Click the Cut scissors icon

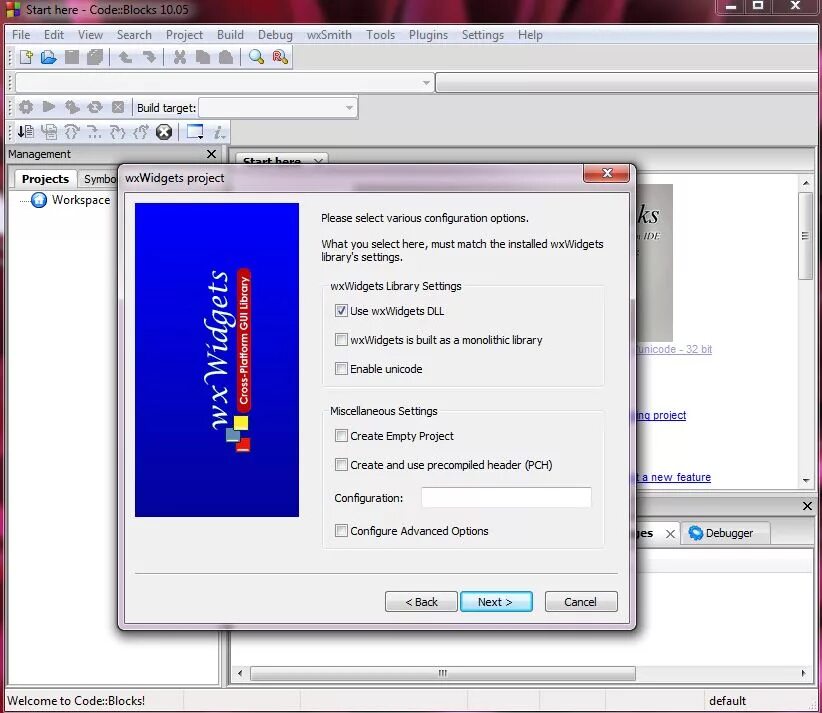tap(180, 57)
